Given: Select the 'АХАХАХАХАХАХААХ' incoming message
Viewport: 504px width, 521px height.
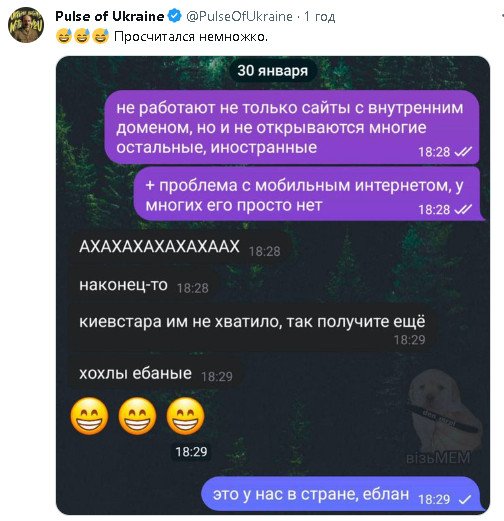Looking at the screenshot, I should pyautogui.click(x=180, y=248).
